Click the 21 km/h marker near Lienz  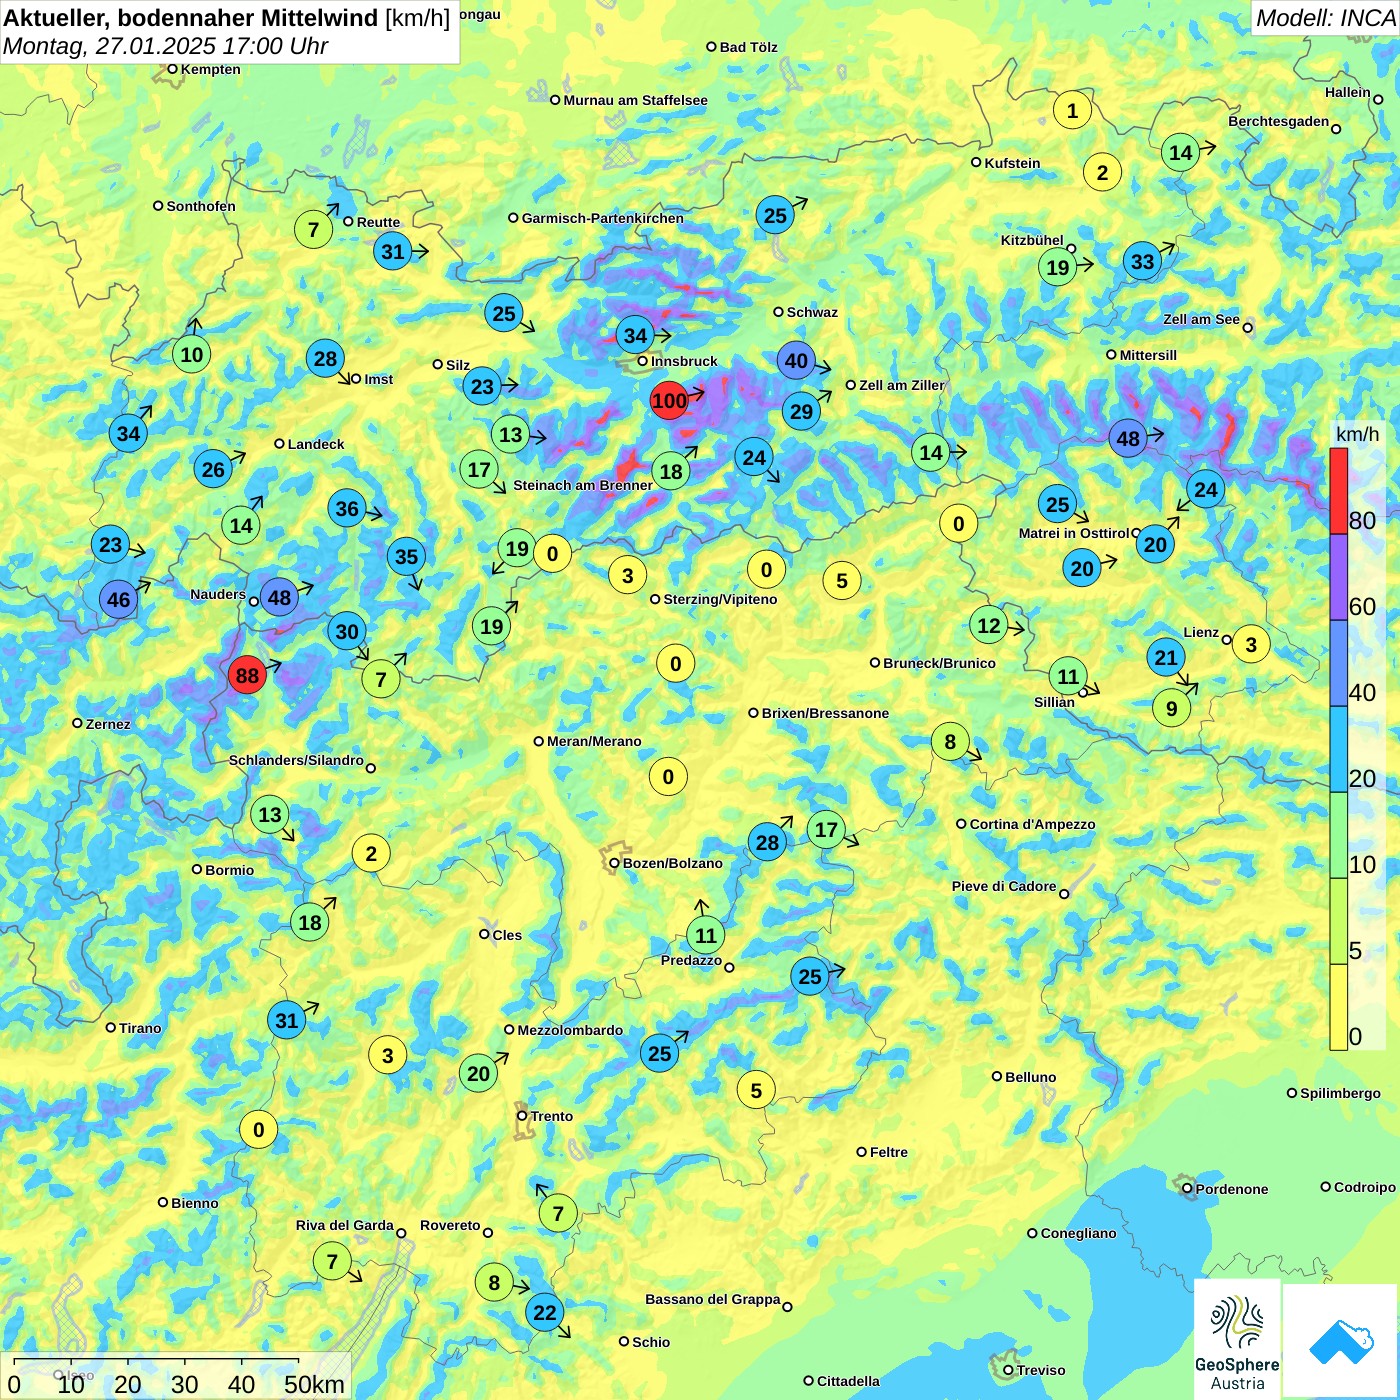pos(1166,657)
